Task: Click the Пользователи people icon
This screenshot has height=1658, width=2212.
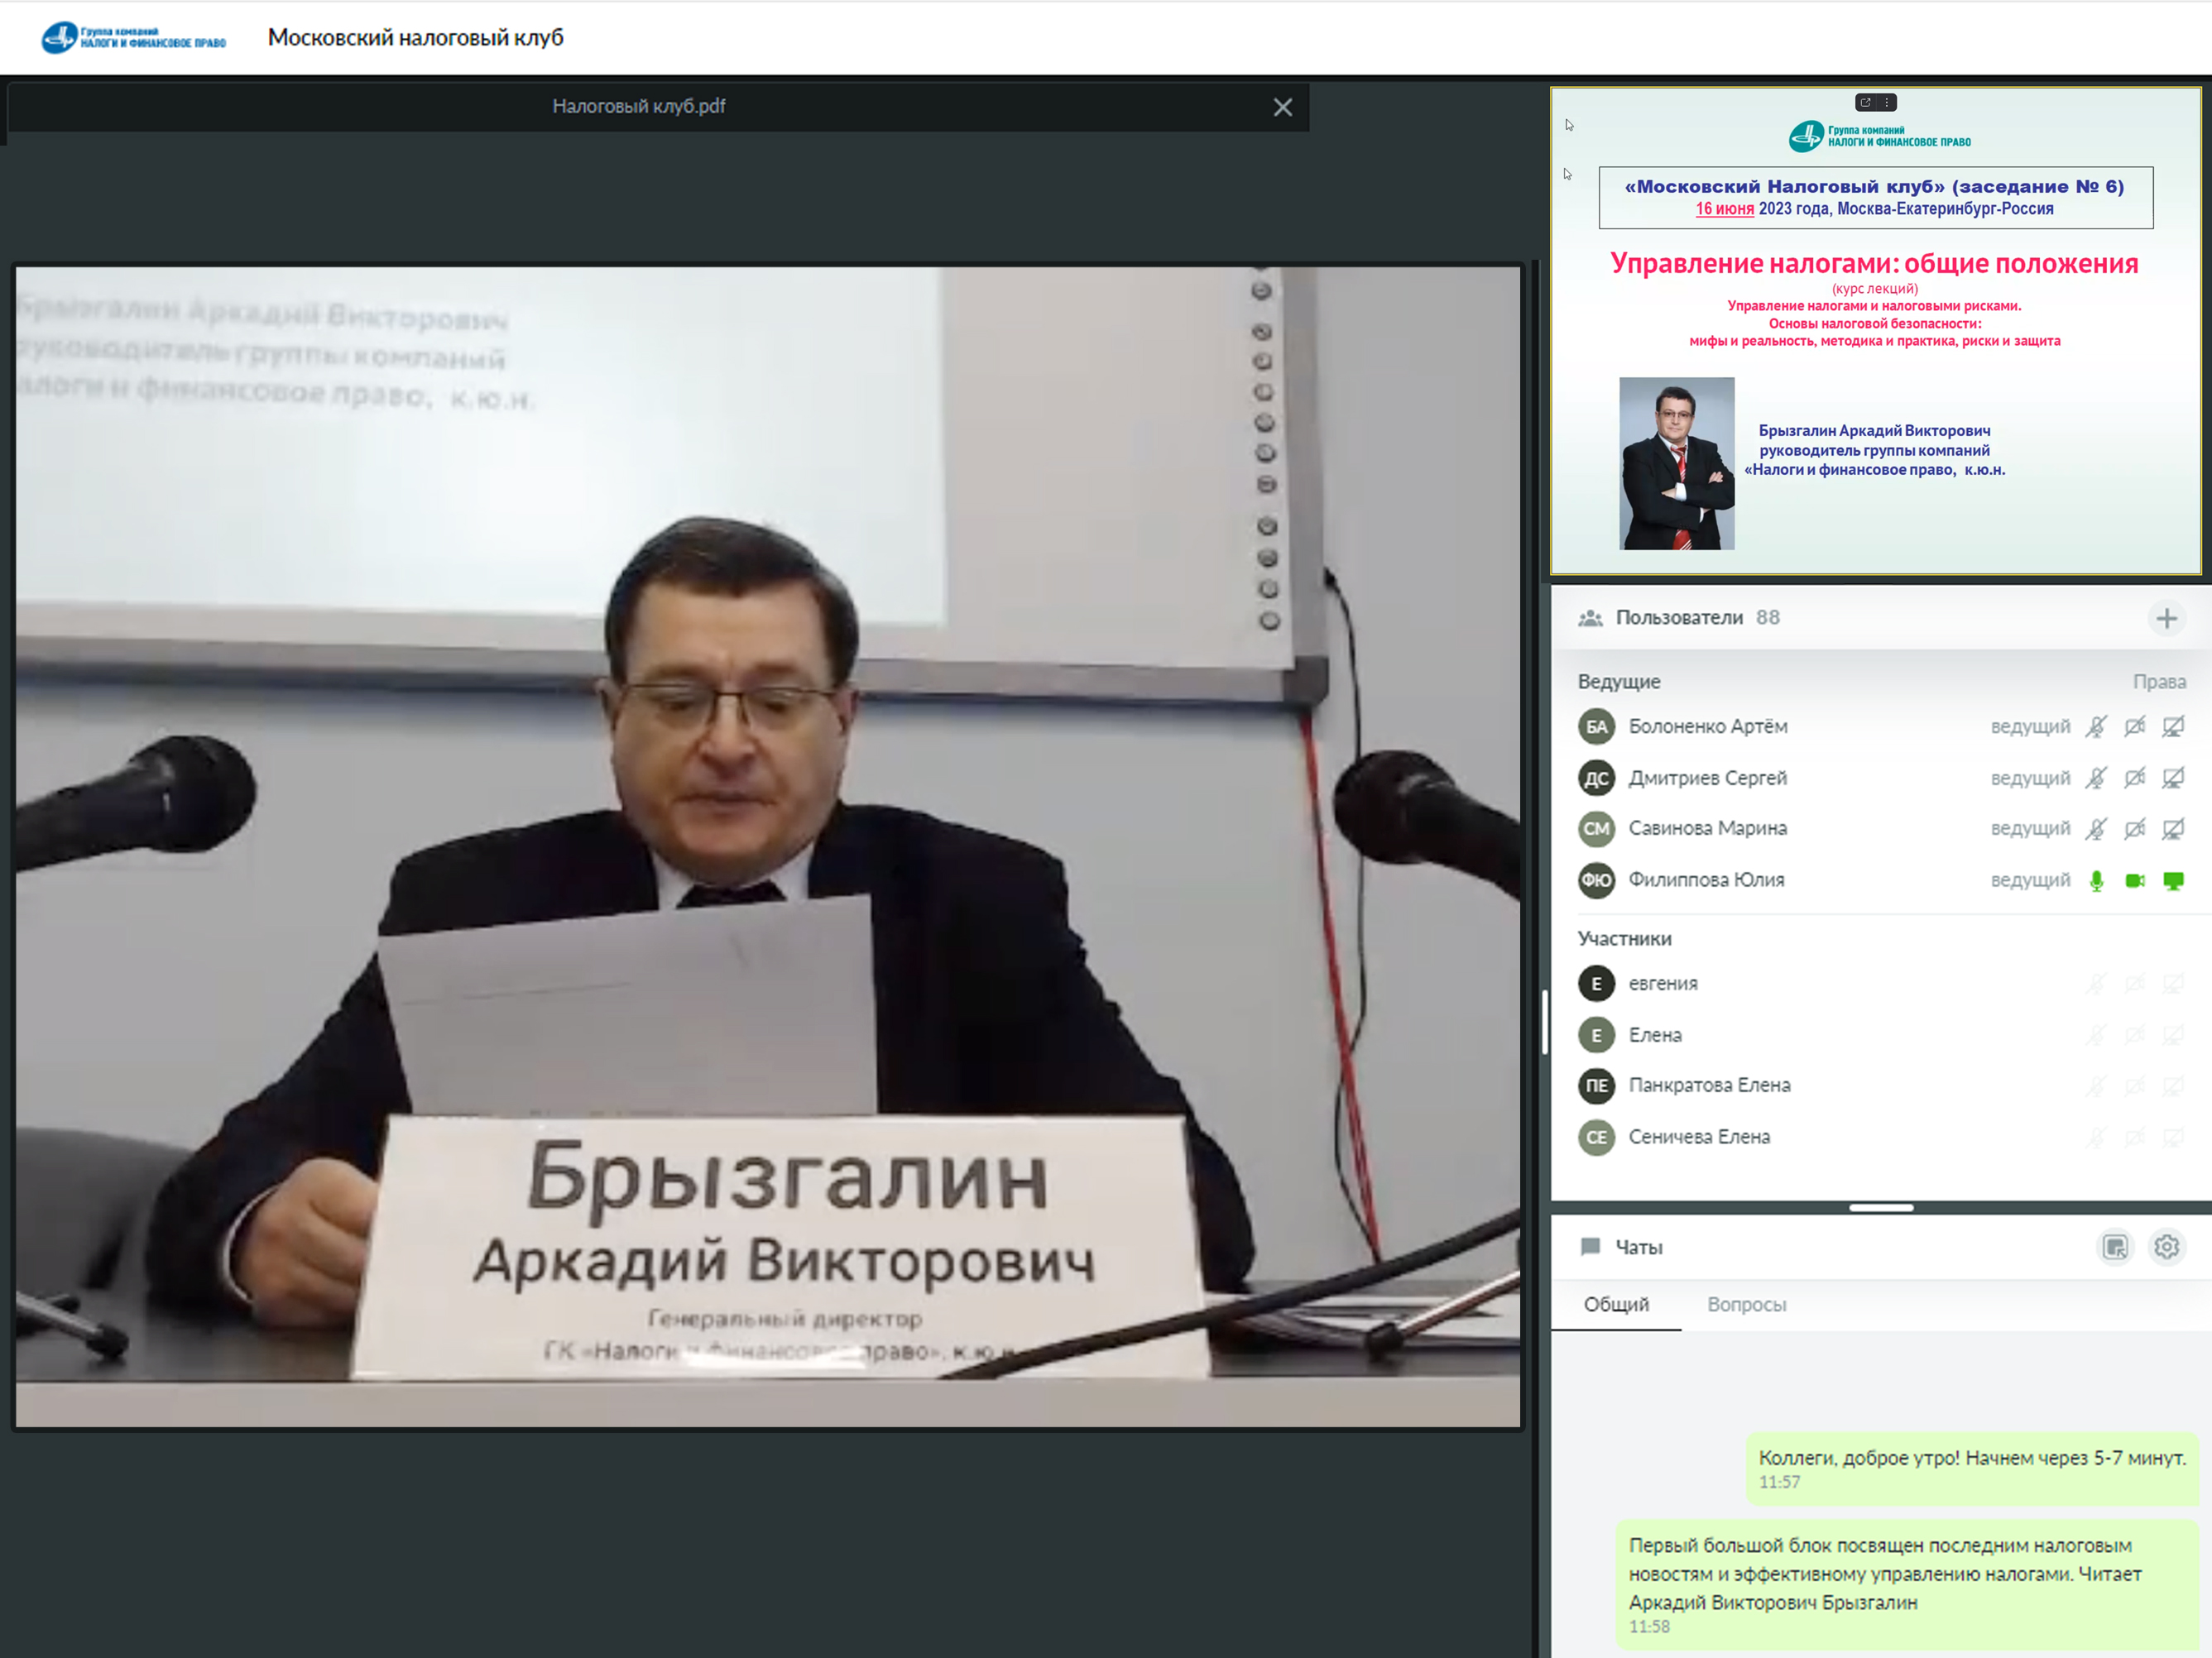Action: pyautogui.click(x=1590, y=618)
